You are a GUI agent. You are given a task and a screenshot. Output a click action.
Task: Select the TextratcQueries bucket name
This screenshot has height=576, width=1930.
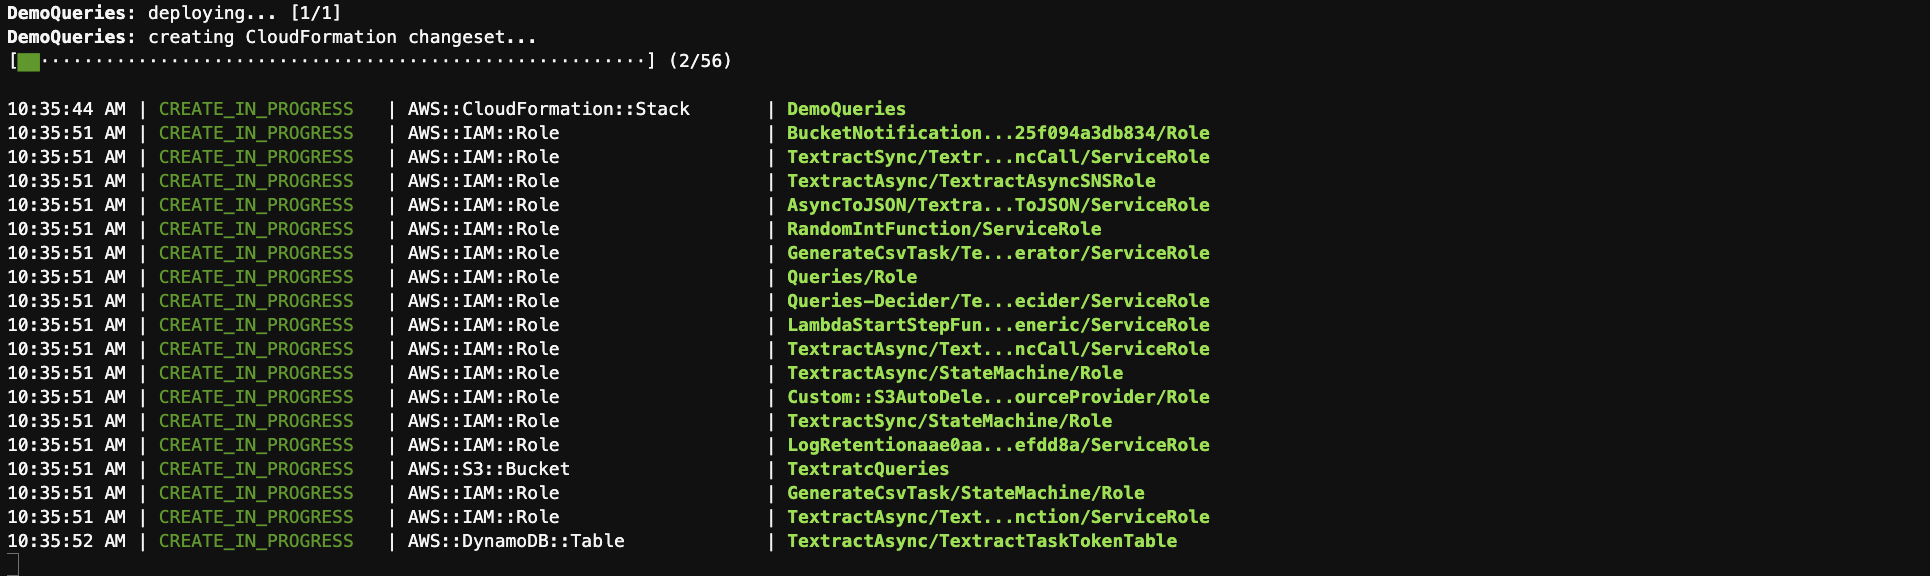868,469
